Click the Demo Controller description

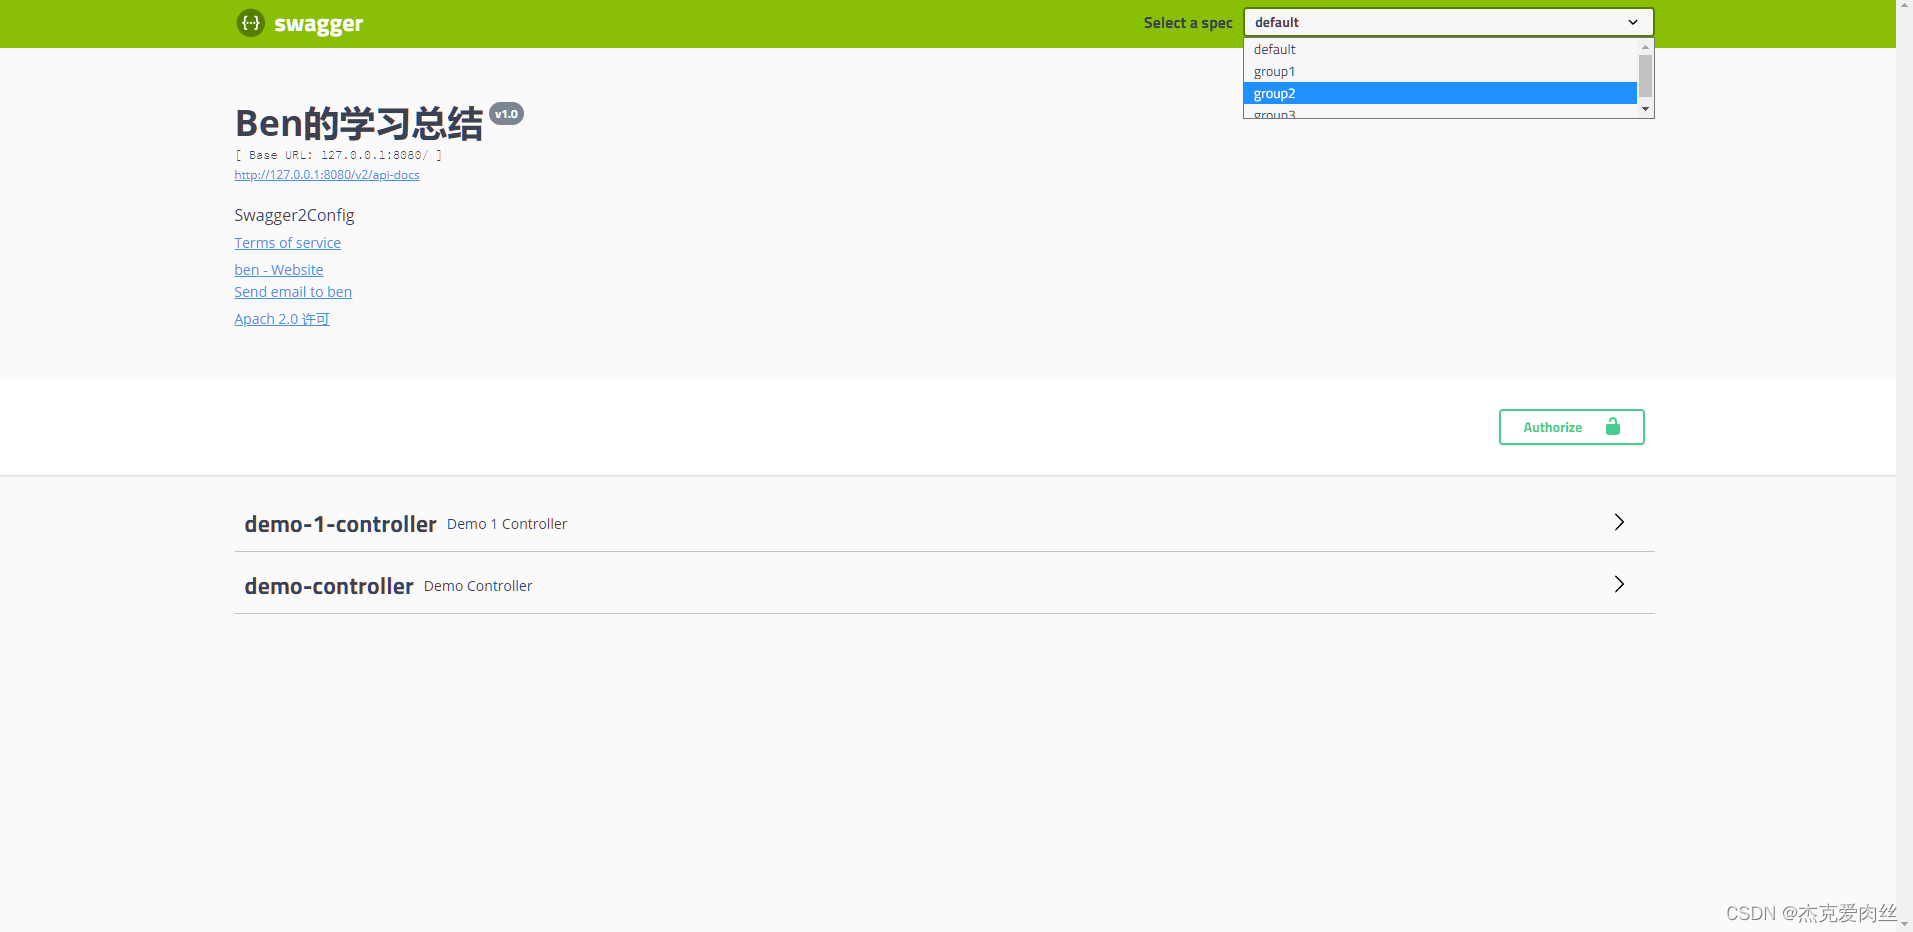pyautogui.click(x=478, y=586)
